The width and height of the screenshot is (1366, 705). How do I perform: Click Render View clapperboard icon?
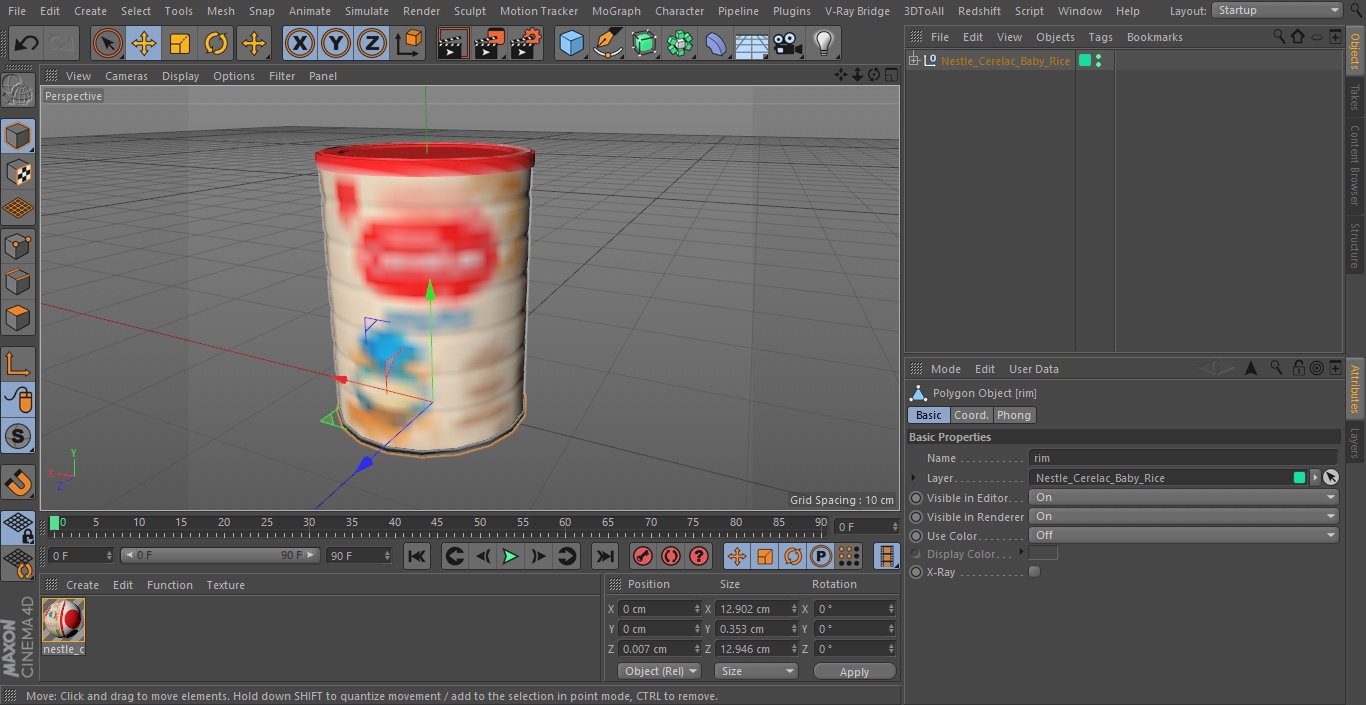453,43
